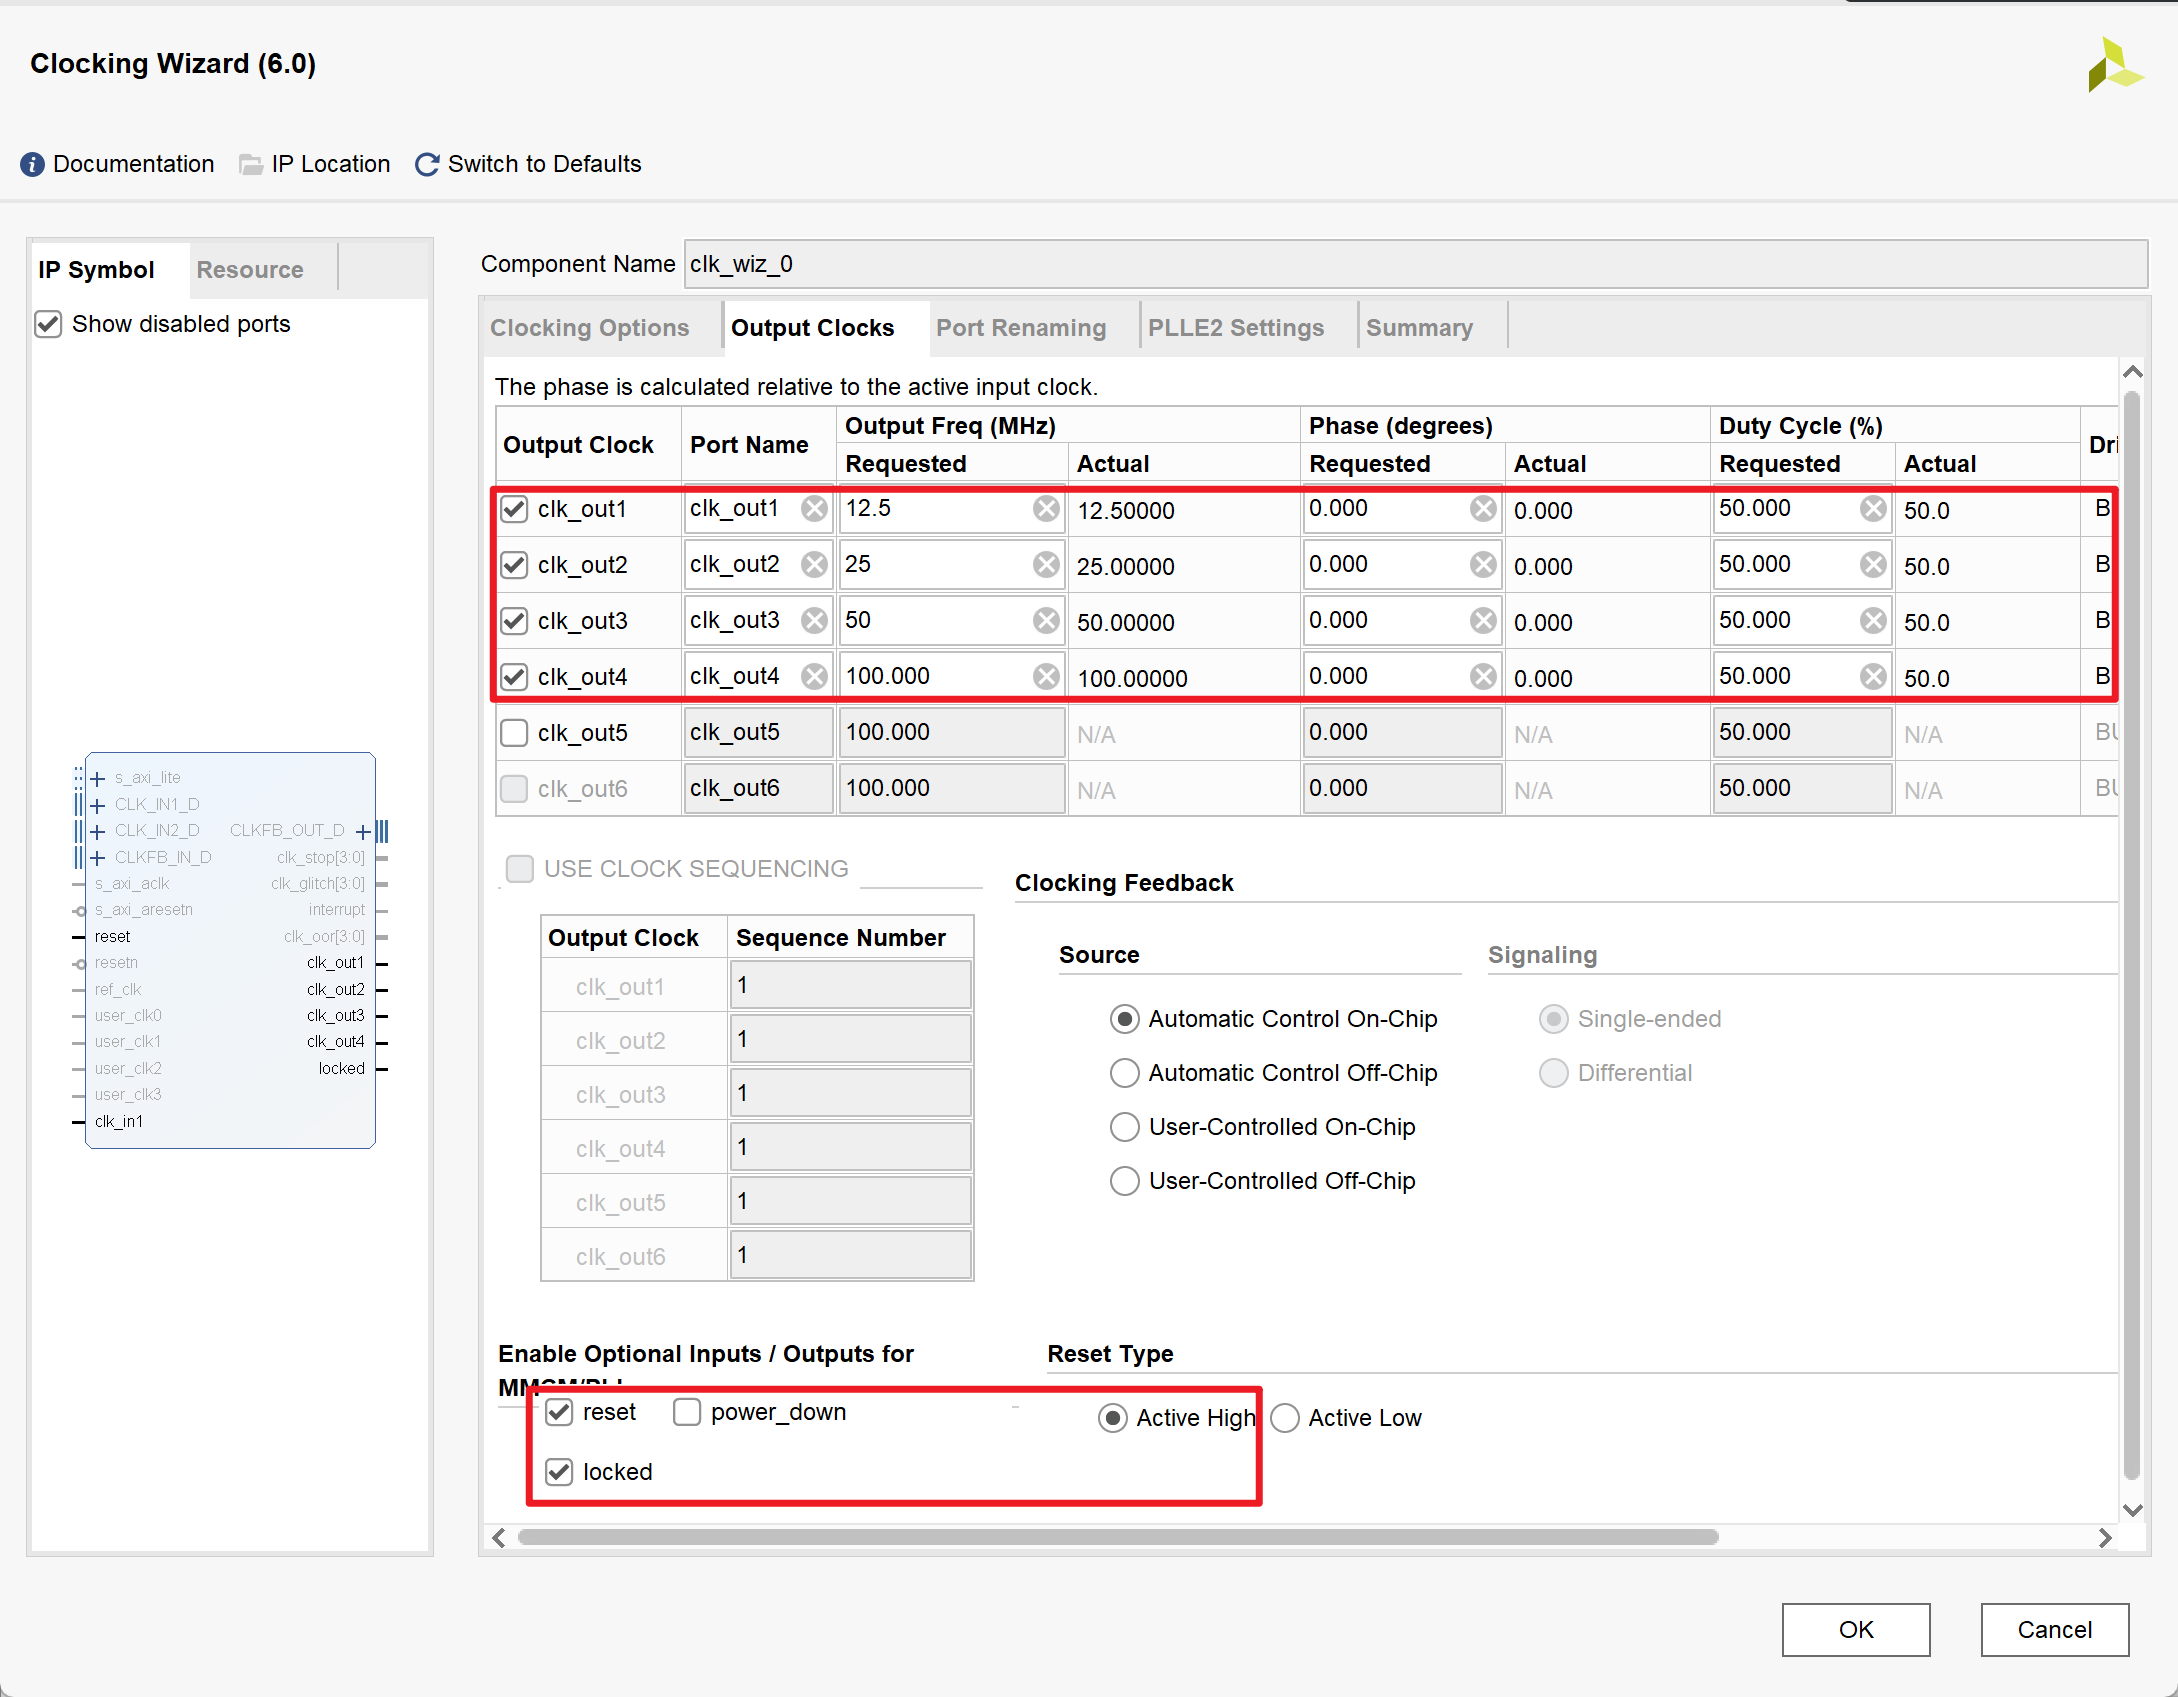Open the IP Location folder icon
2178x1697 pixels.
[251, 164]
